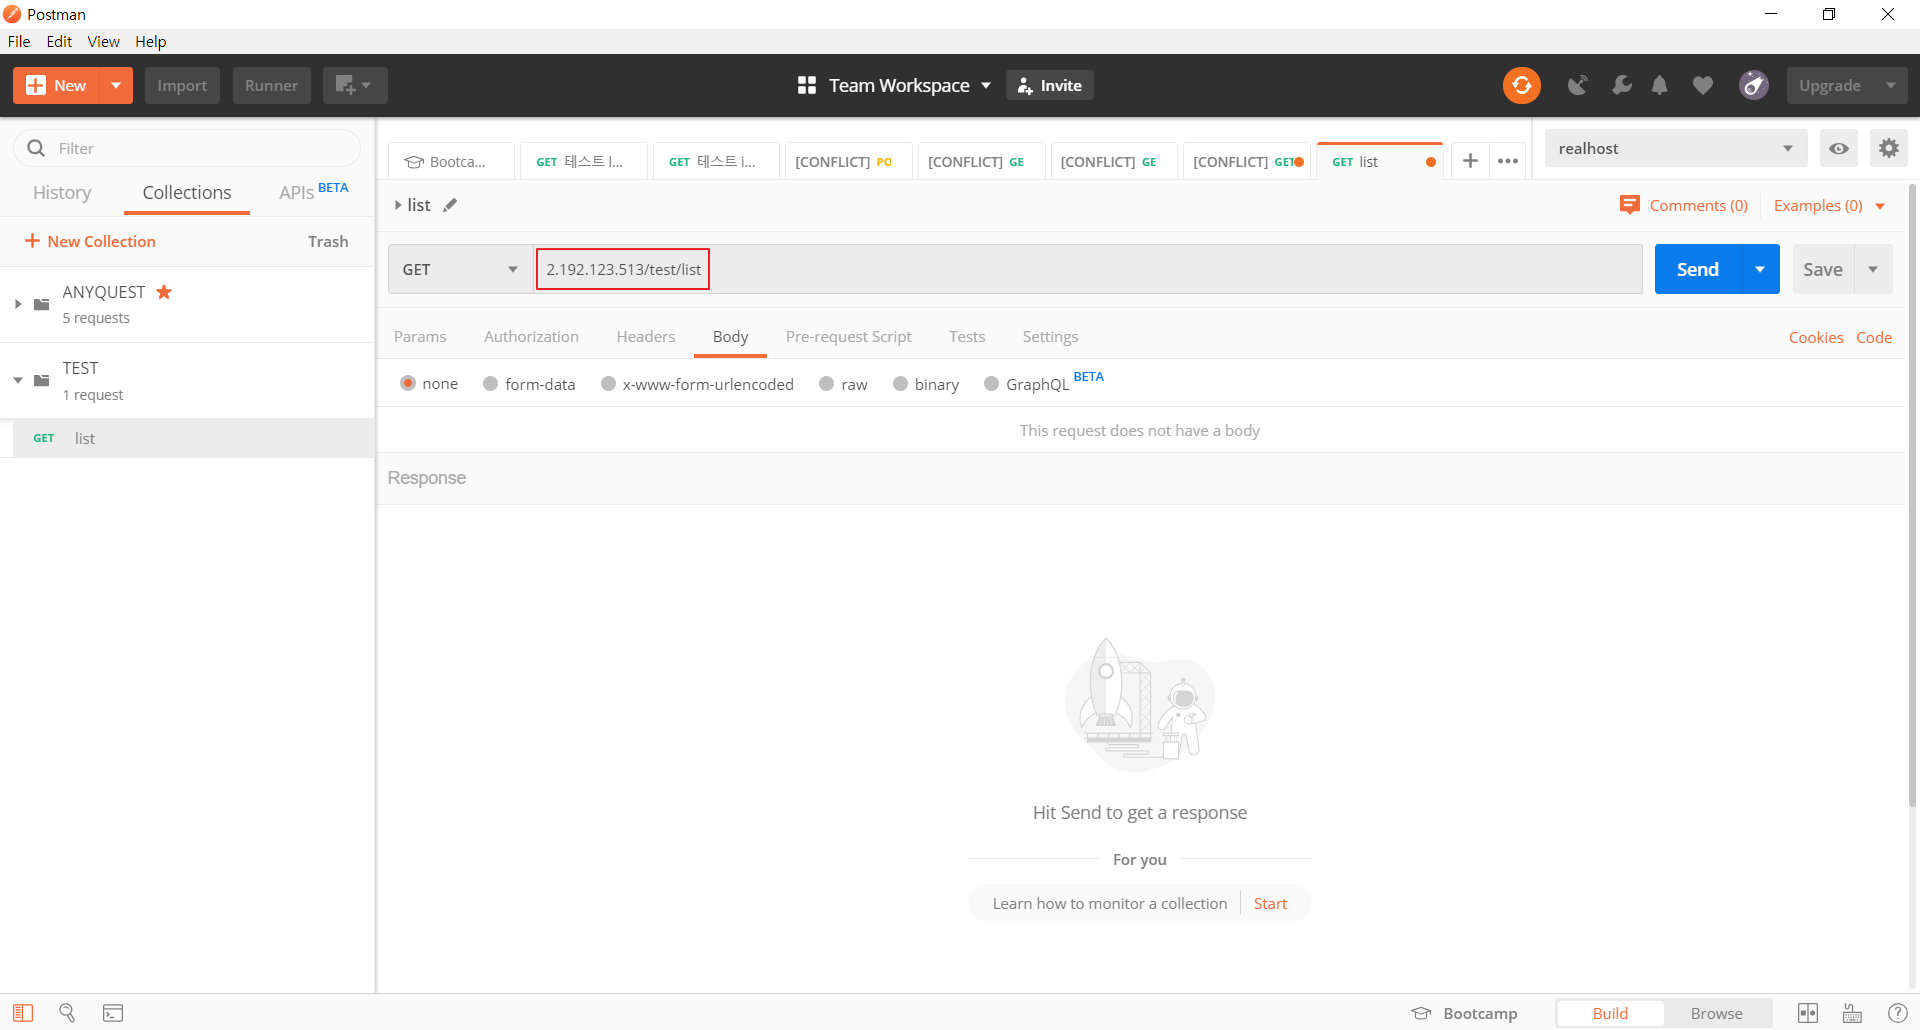Open the New button dropdown arrow
Viewport: 1920px width, 1030px height.
coord(116,86)
